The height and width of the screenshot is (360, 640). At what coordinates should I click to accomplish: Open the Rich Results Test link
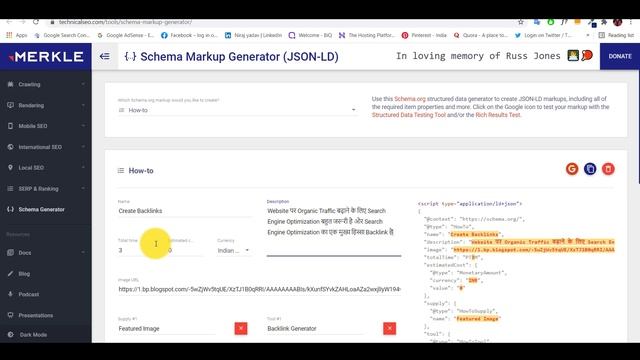[498, 115]
